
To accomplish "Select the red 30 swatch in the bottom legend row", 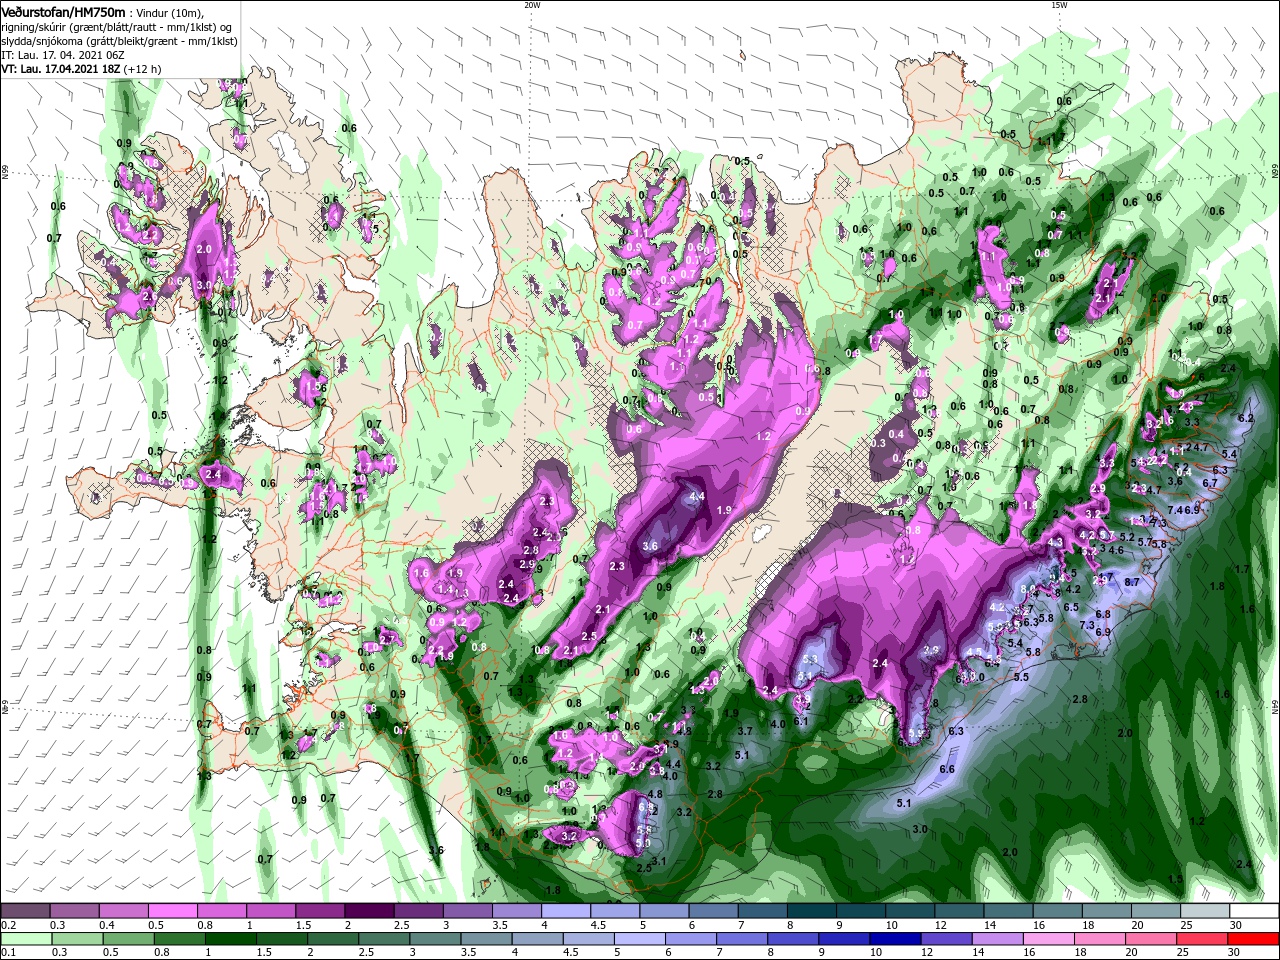I will pyautogui.click(x=1252, y=938).
